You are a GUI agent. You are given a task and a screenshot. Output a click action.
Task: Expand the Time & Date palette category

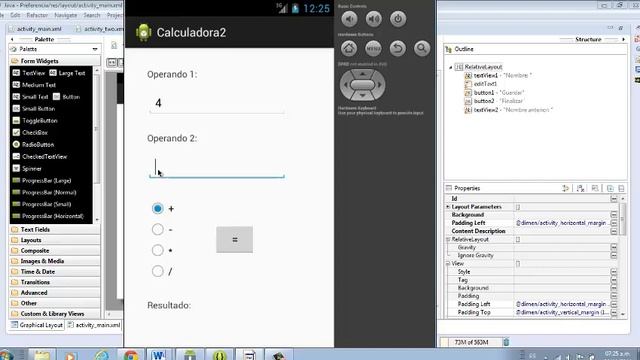click(55, 272)
